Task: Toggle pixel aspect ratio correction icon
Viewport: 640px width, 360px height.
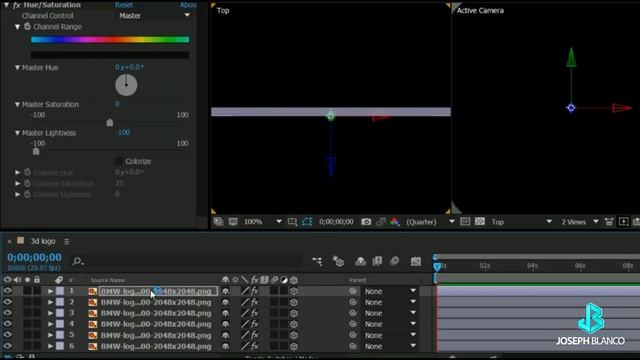Action: (x=609, y=222)
